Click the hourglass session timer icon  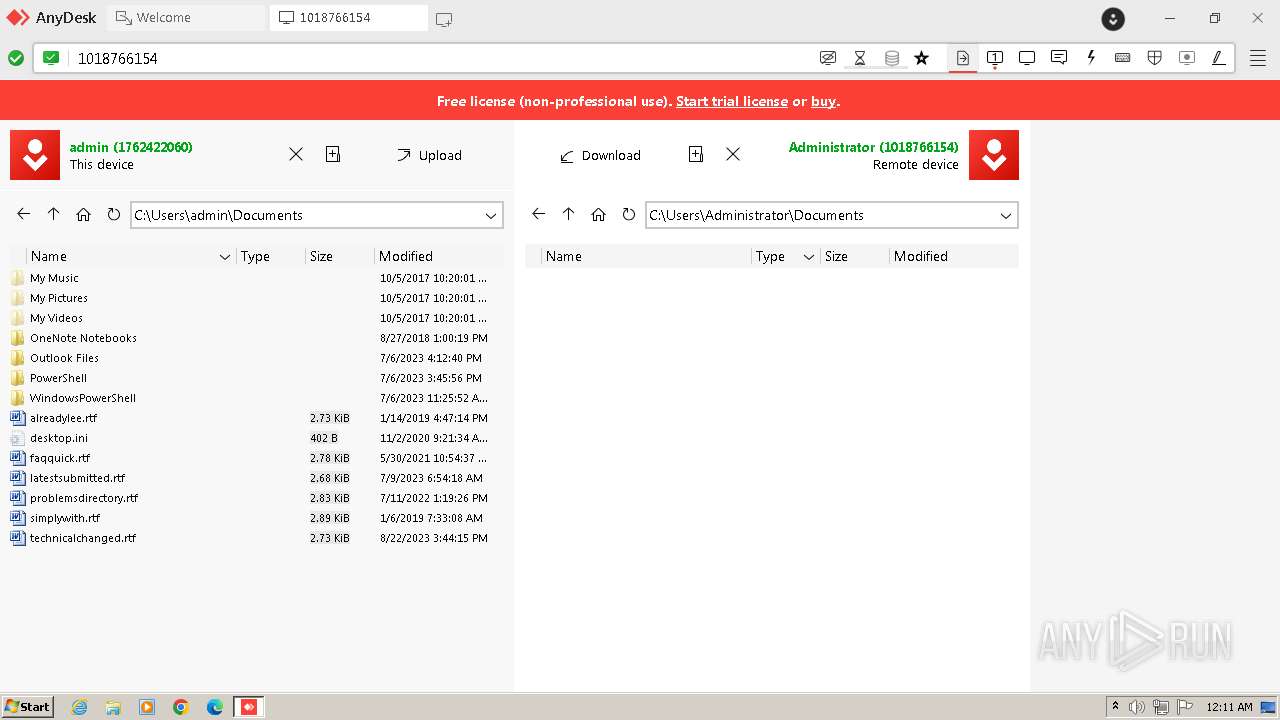[860, 58]
